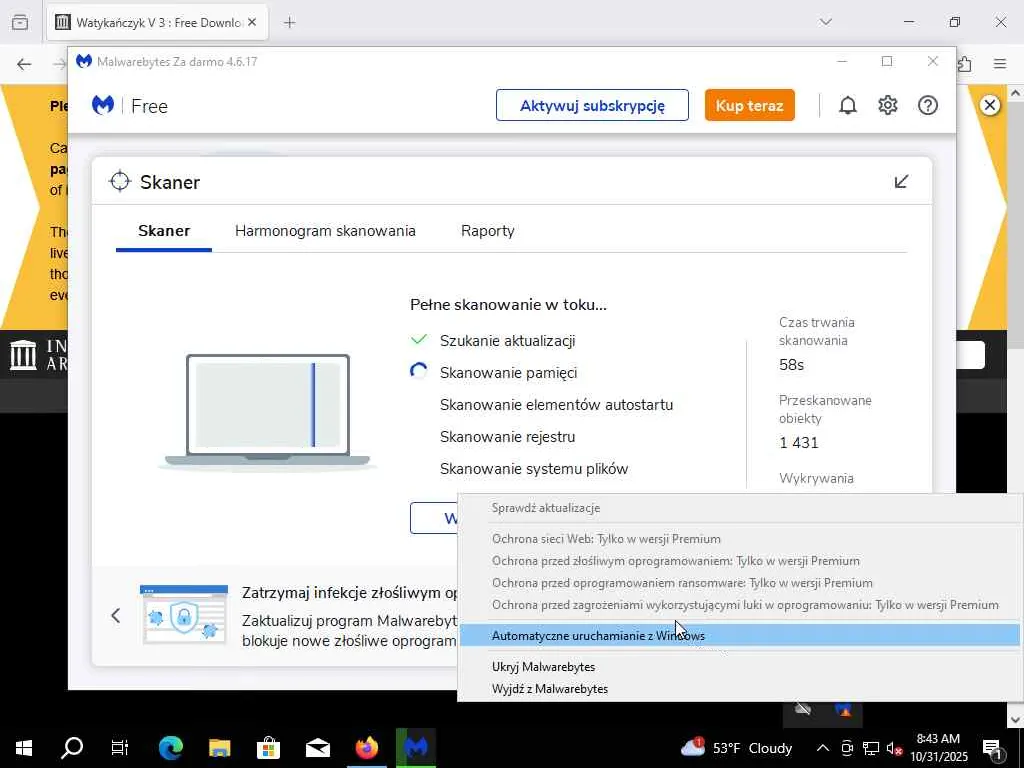Switch to Skaner tab

tap(164, 231)
